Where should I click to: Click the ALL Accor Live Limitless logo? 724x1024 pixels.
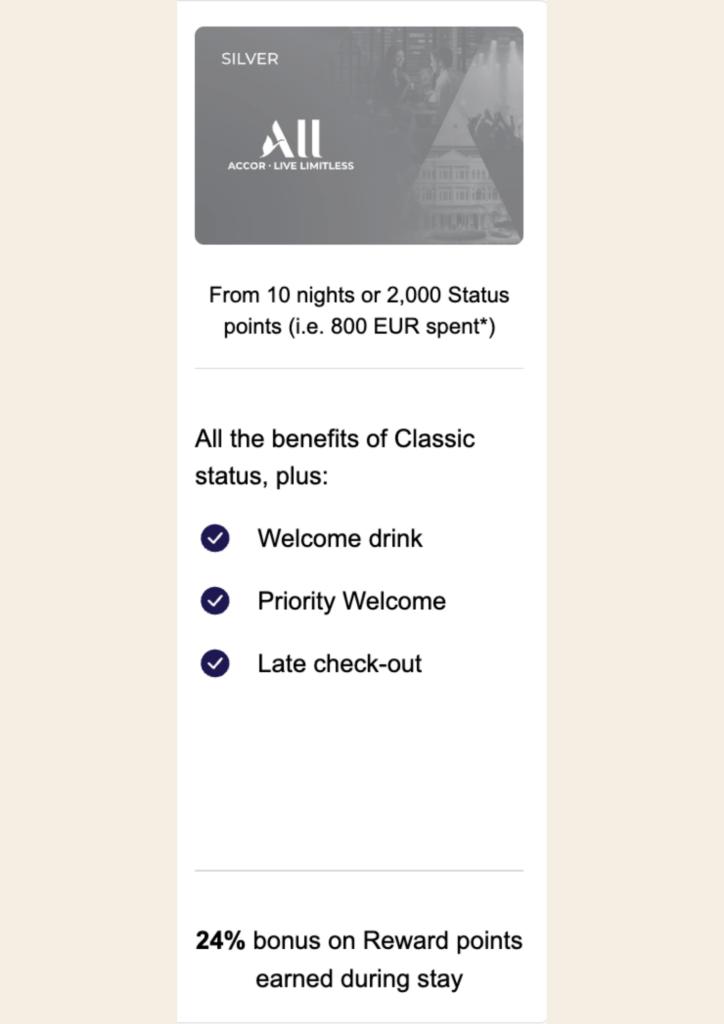(x=291, y=145)
